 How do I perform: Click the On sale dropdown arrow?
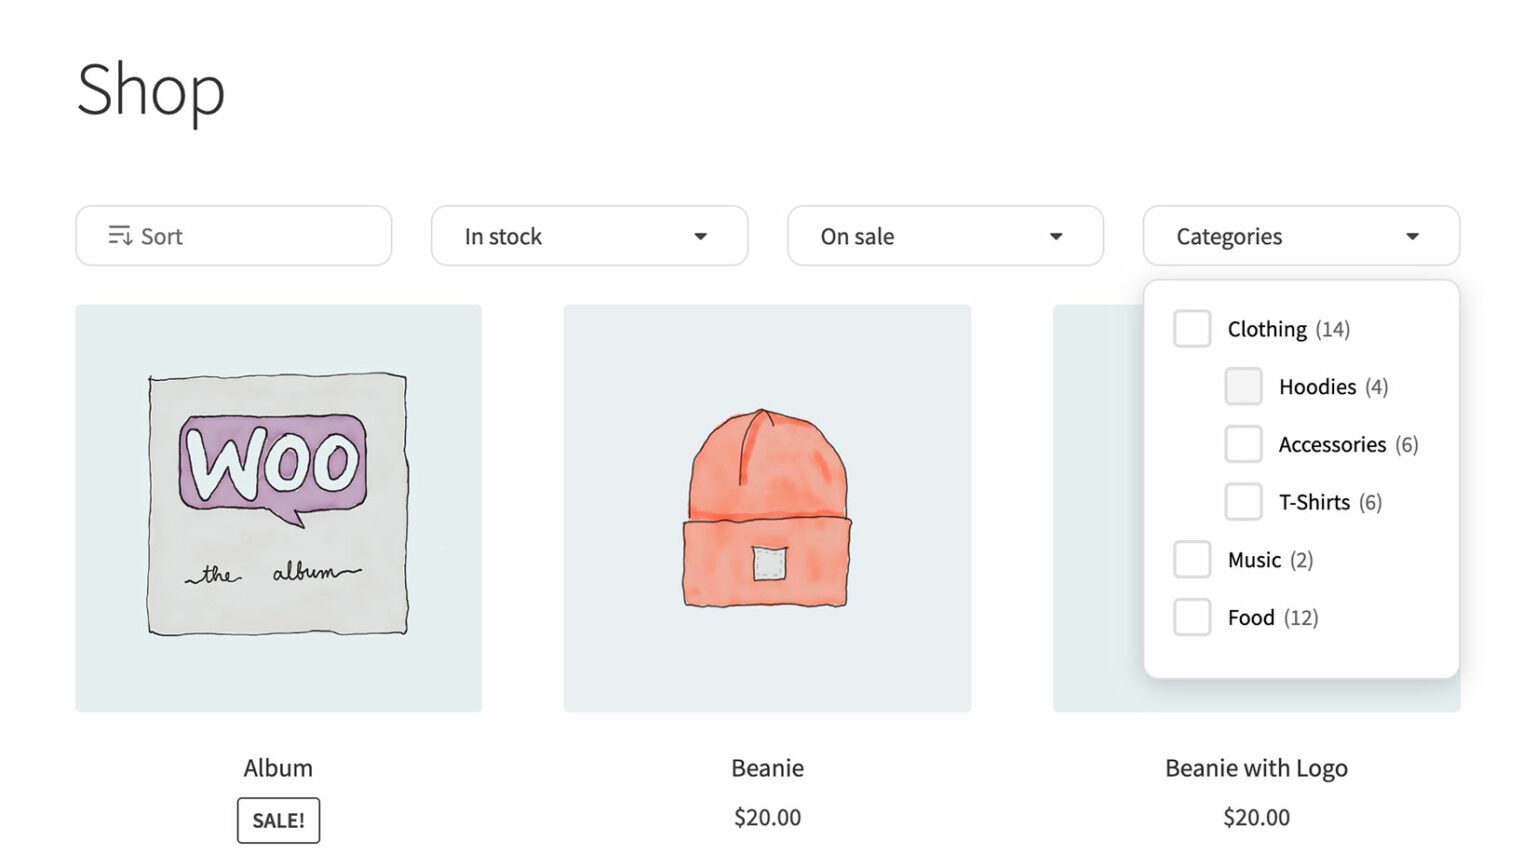point(1056,236)
